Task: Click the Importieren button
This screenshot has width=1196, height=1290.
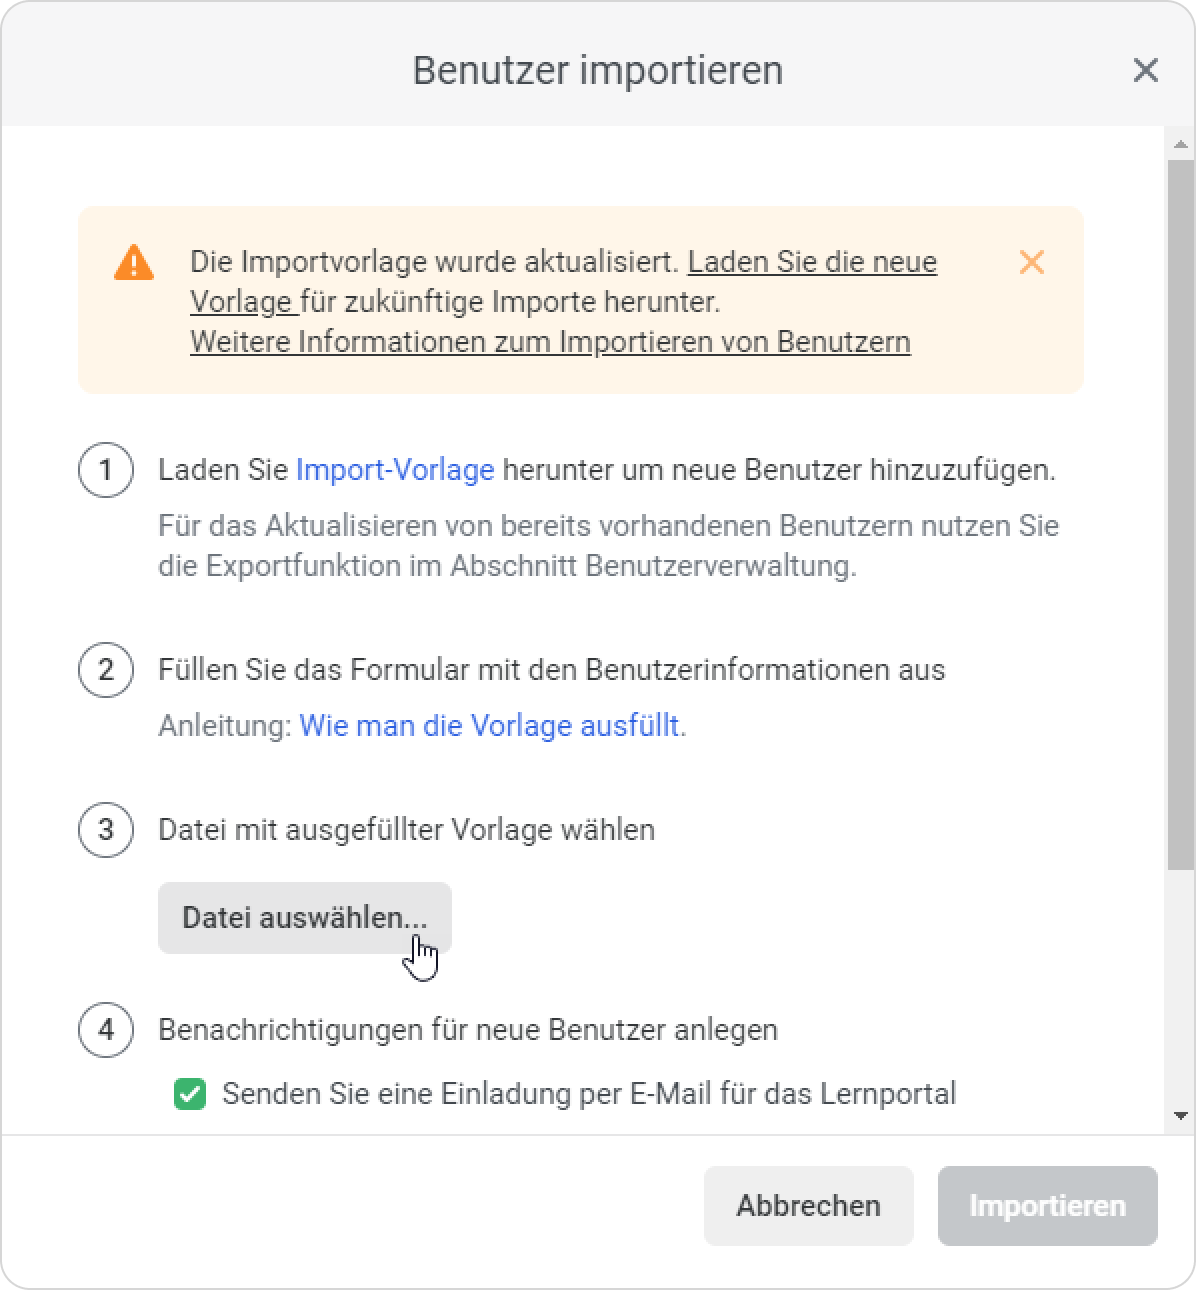Action: (x=1047, y=1206)
